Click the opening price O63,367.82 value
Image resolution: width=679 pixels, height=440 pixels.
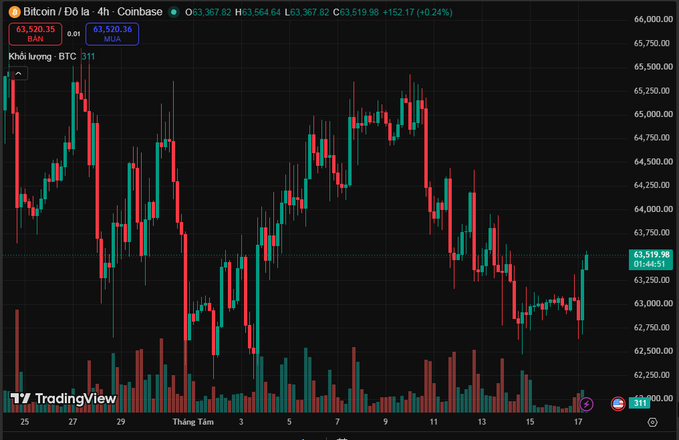(x=208, y=12)
